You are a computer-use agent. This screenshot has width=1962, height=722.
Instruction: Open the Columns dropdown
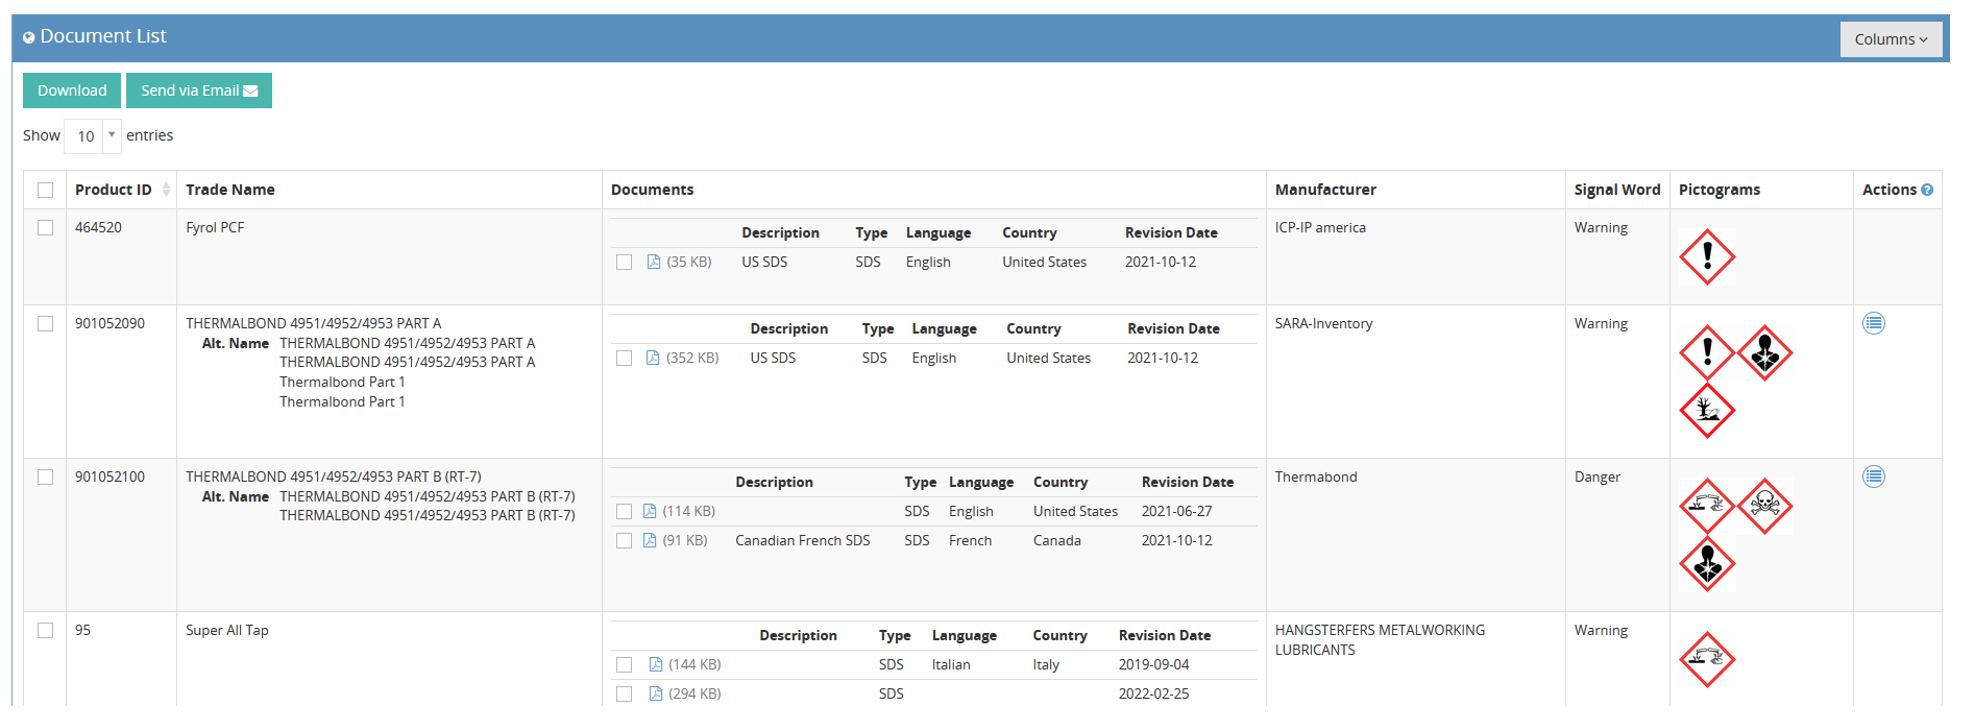pos(1890,39)
